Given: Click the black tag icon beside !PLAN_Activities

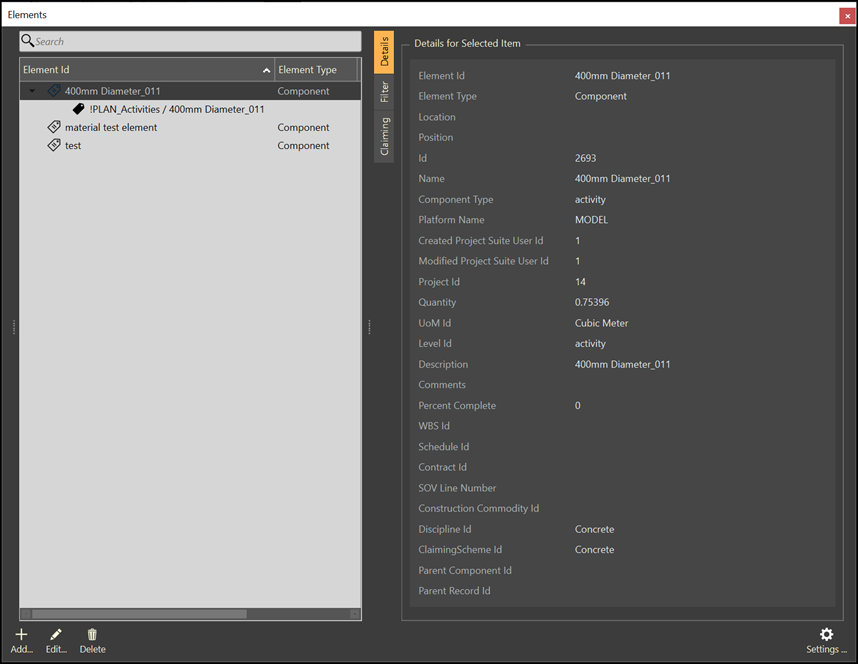Looking at the screenshot, I should pyautogui.click(x=79, y=109).
